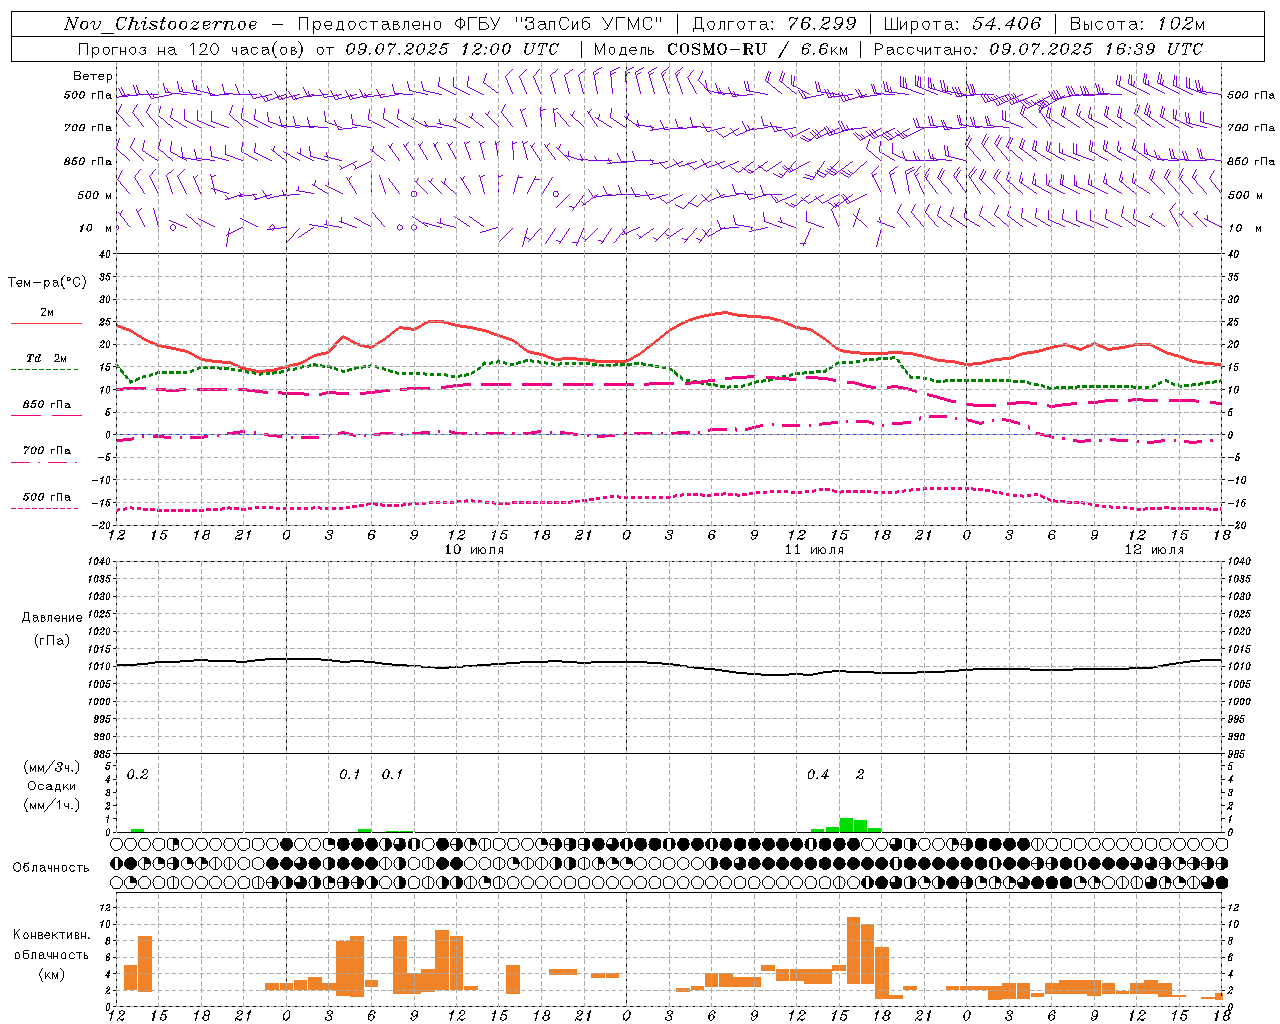The image size is (1280, 1024).
Task: Click the '(мм/3ч.)' precipitation unit label
Action: 52,767
